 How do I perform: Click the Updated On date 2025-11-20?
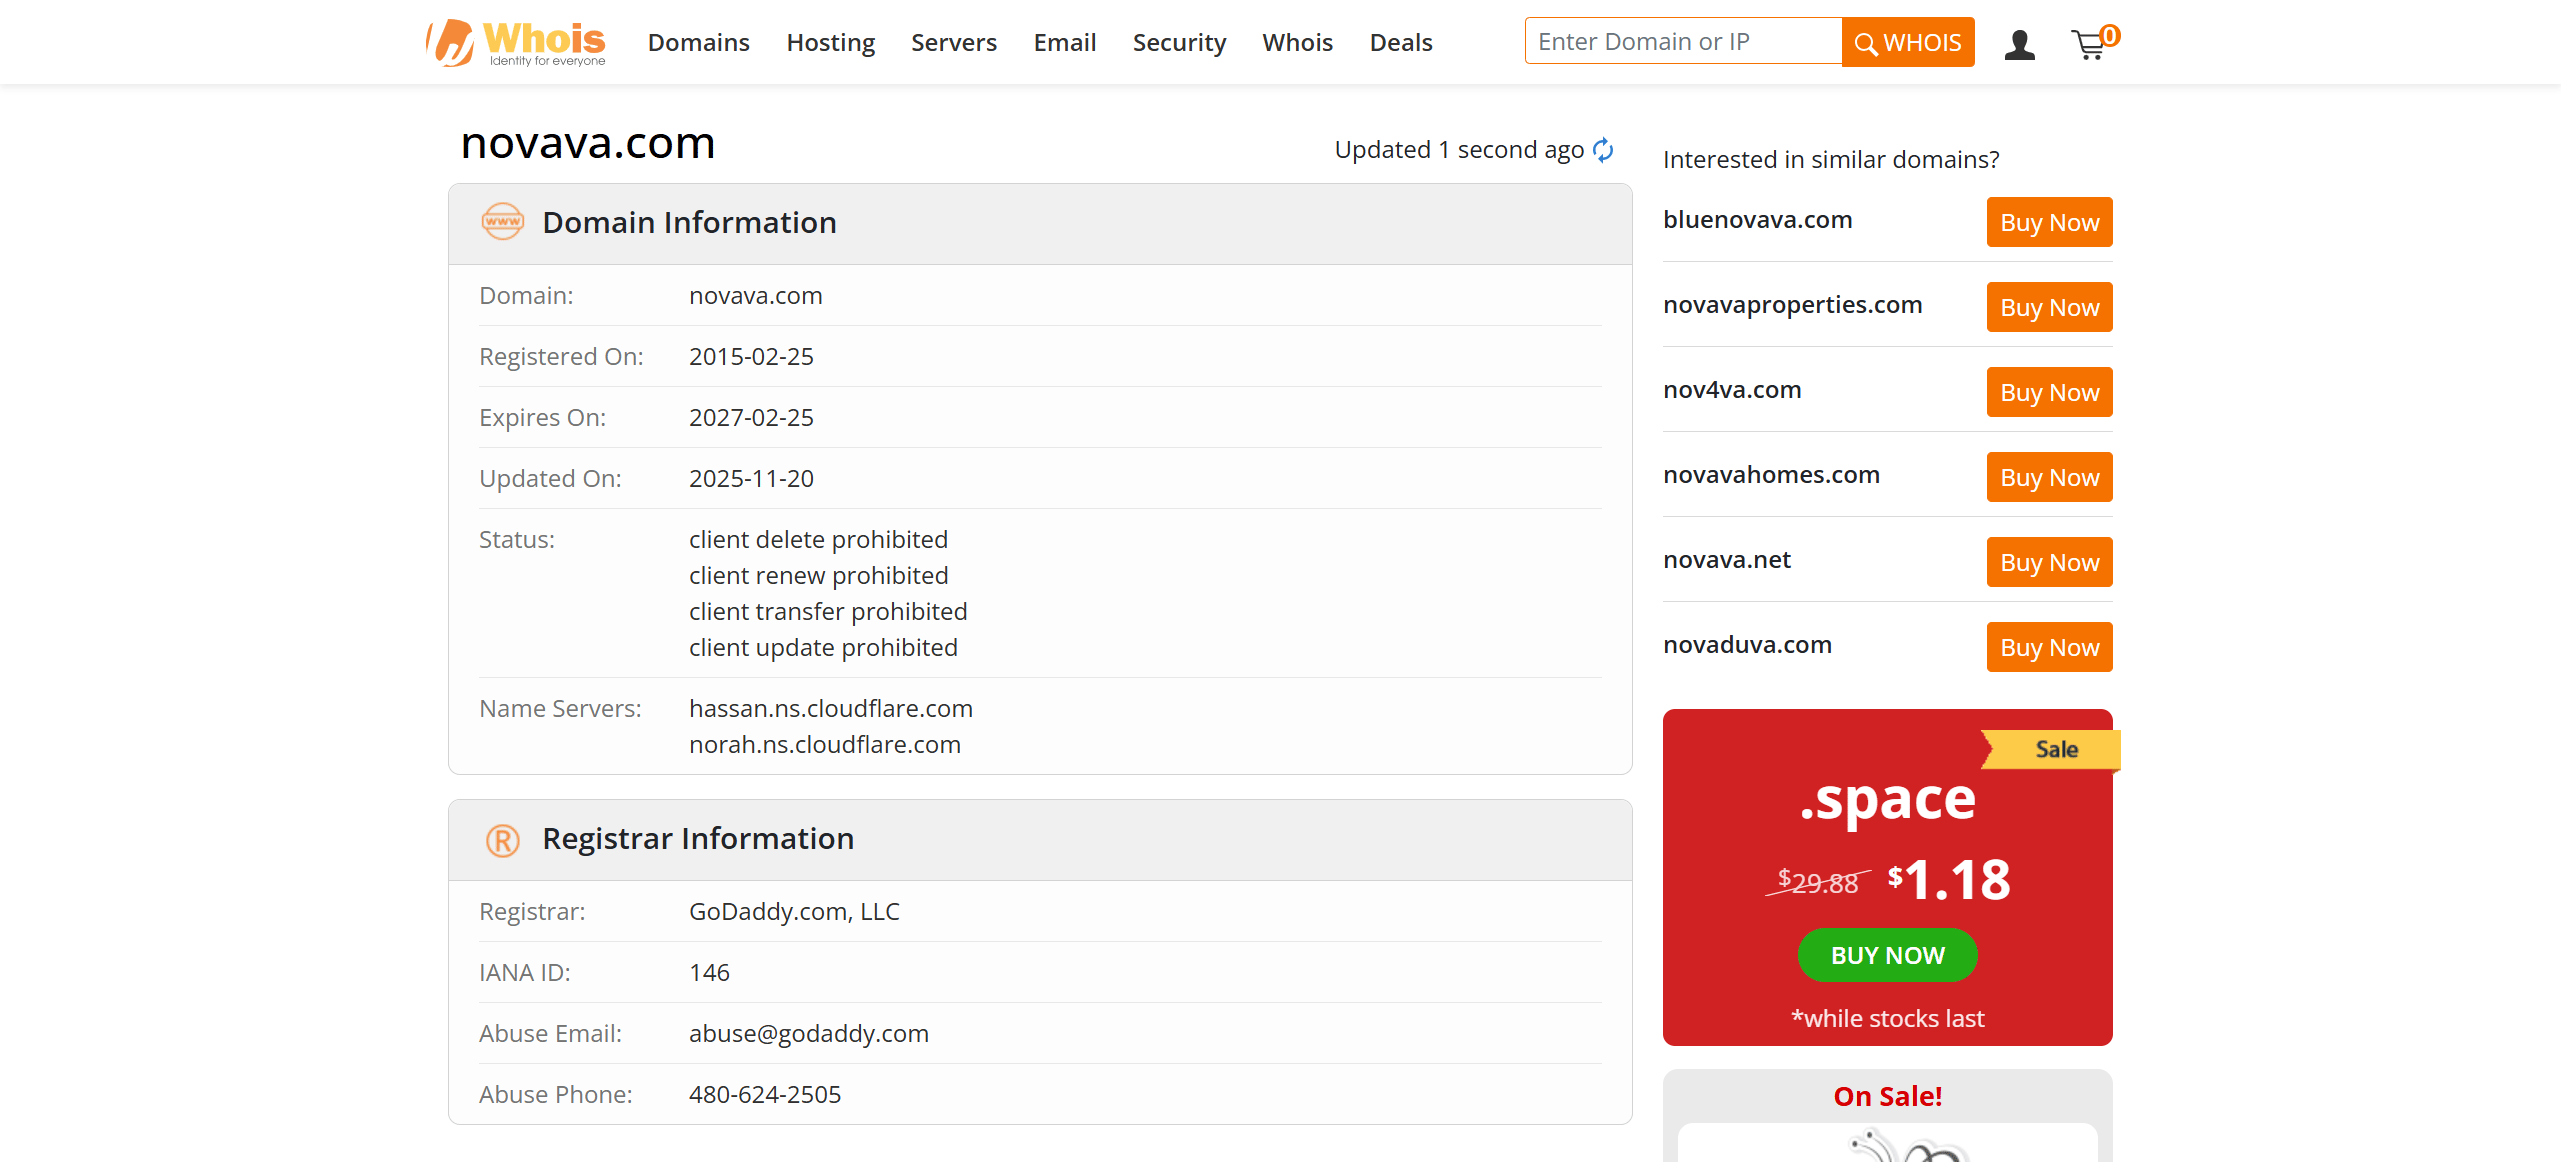click(751, 479)
